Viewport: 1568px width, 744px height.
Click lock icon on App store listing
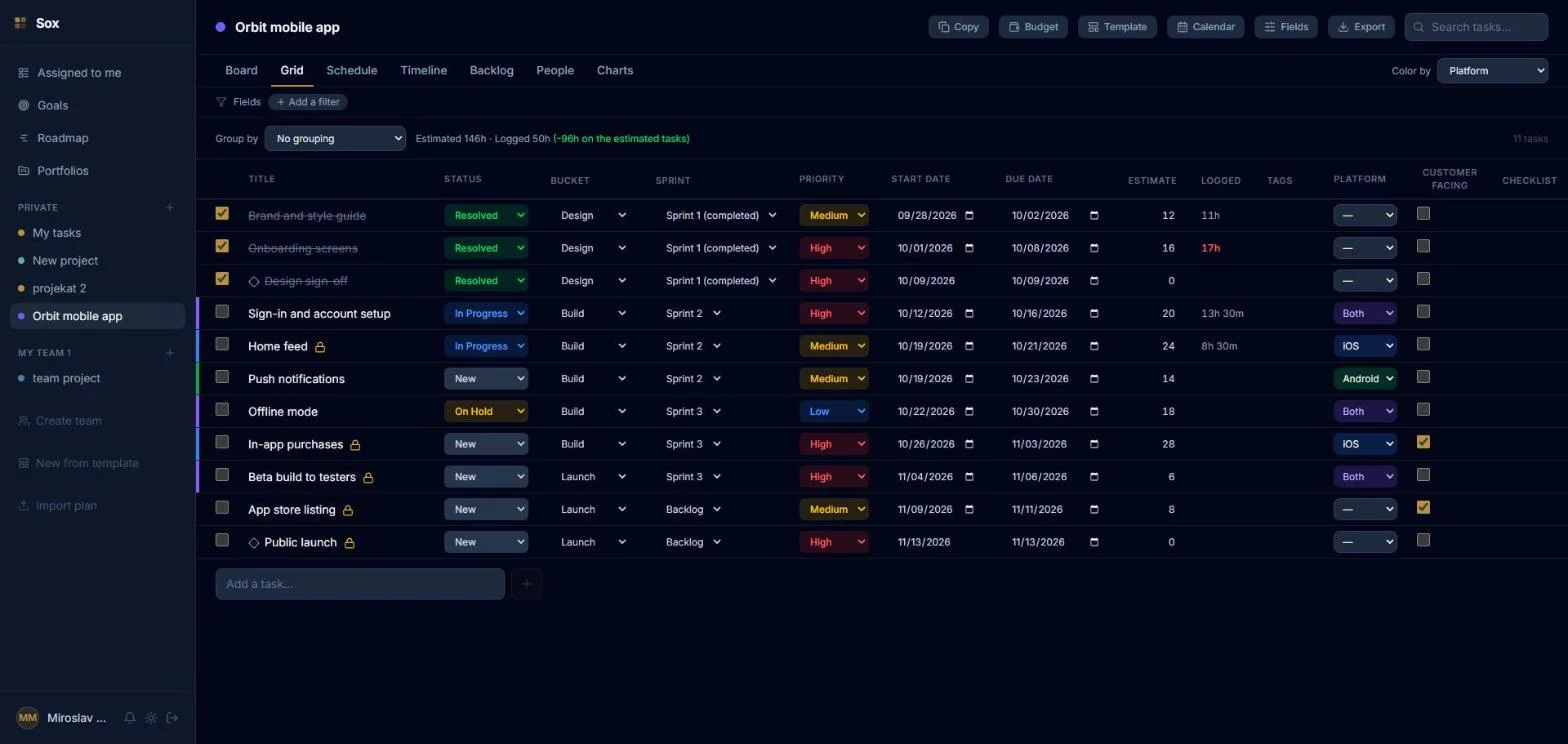[348, 510]
